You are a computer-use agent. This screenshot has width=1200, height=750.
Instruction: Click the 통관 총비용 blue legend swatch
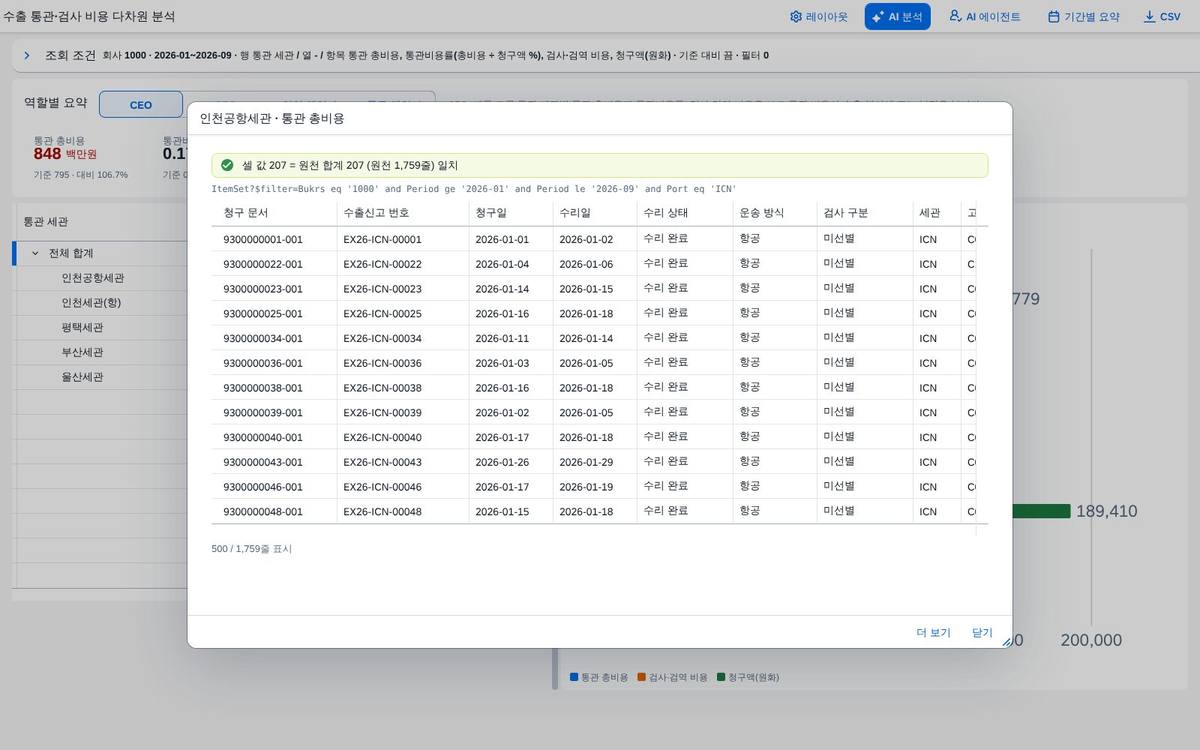coord(574,677)
